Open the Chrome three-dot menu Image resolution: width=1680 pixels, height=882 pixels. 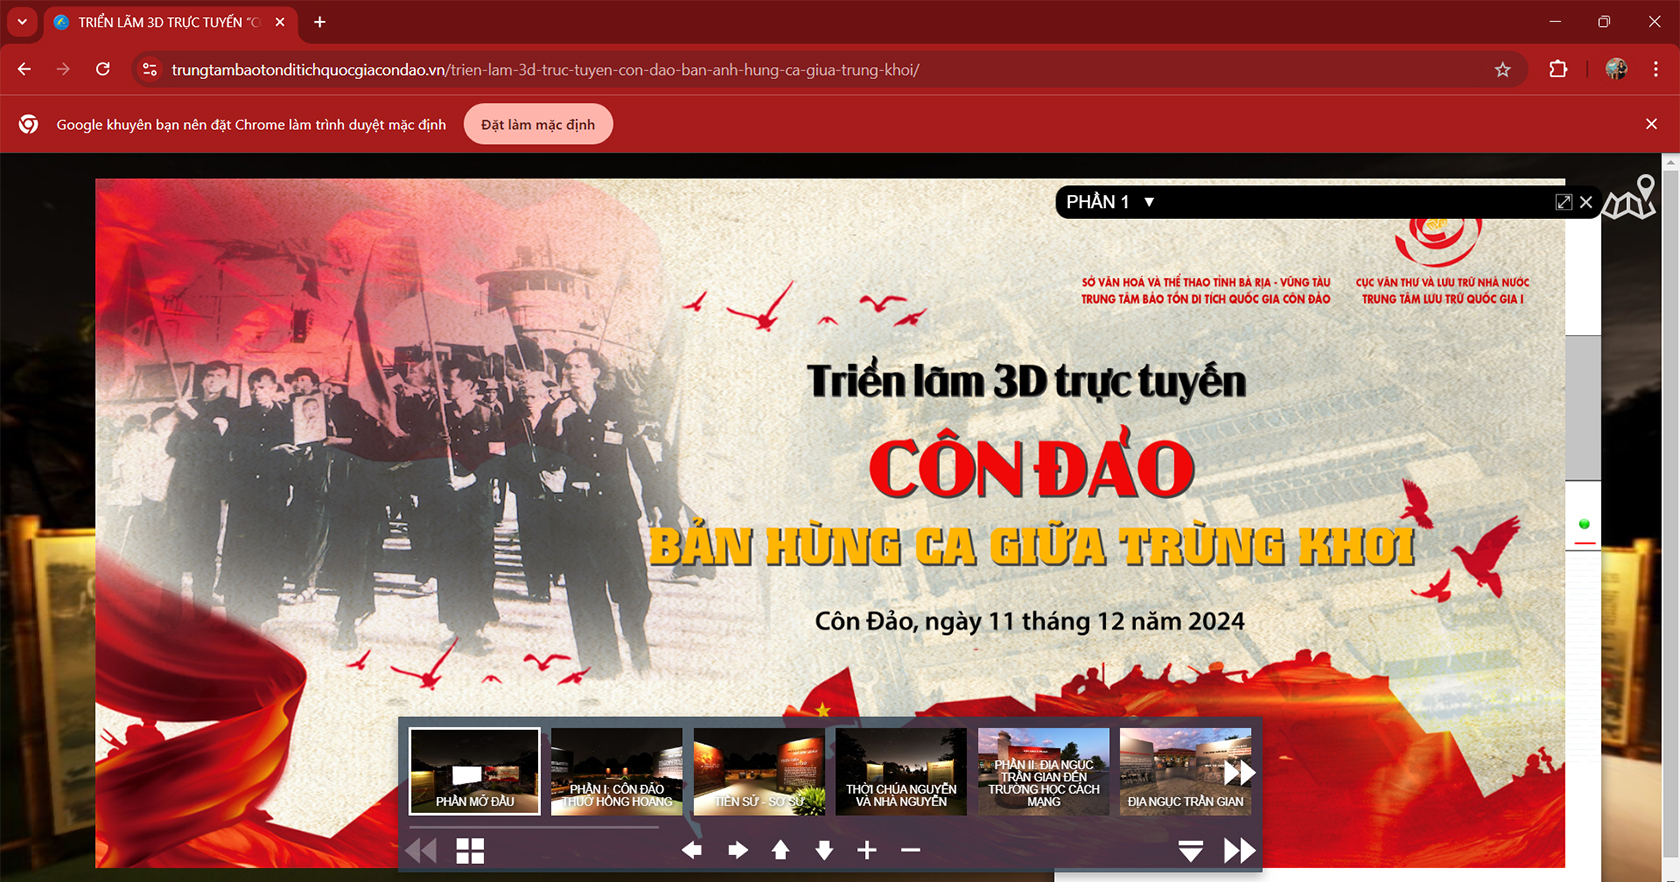click(1656, 69)
